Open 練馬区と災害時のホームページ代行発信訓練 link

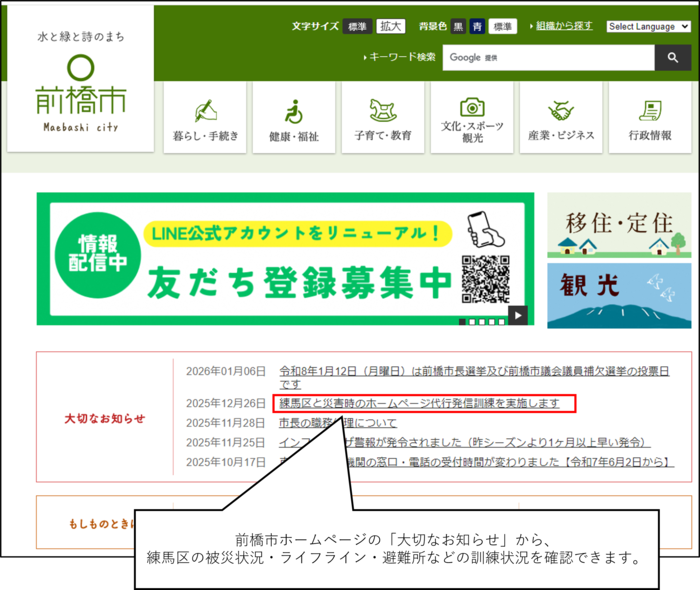click(x=420, y=403)
